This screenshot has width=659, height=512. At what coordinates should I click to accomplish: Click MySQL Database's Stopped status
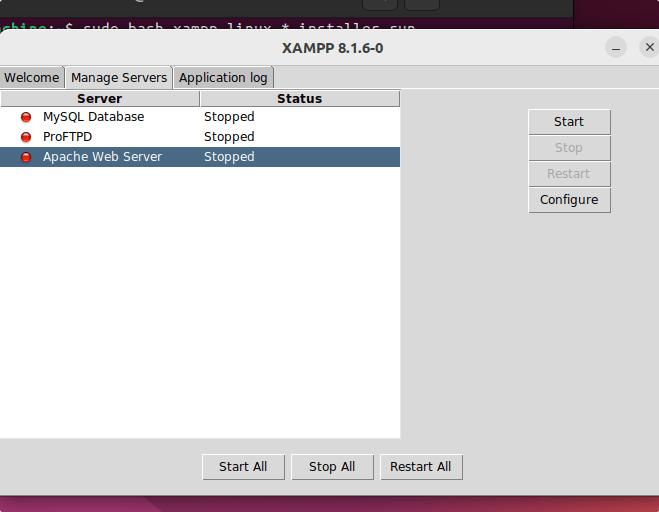(x=229, y=117)
